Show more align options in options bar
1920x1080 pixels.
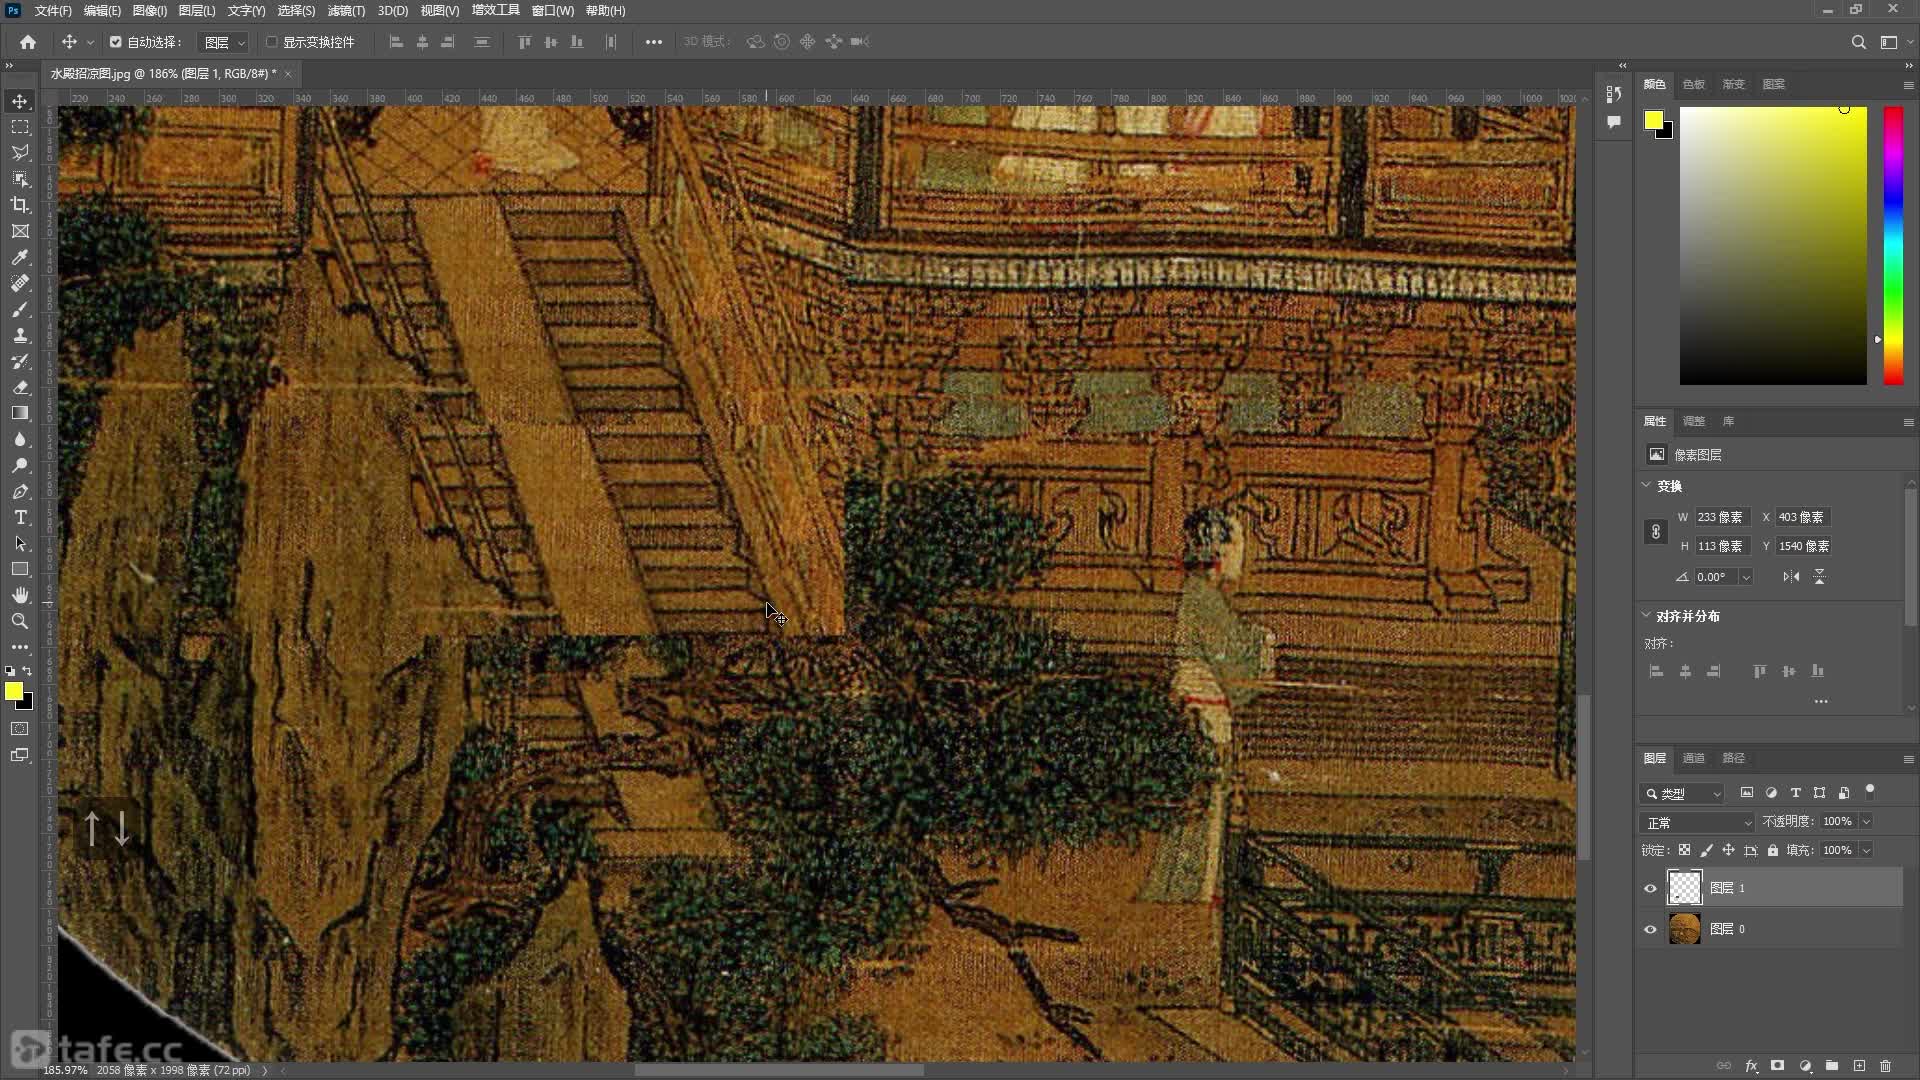653,42
